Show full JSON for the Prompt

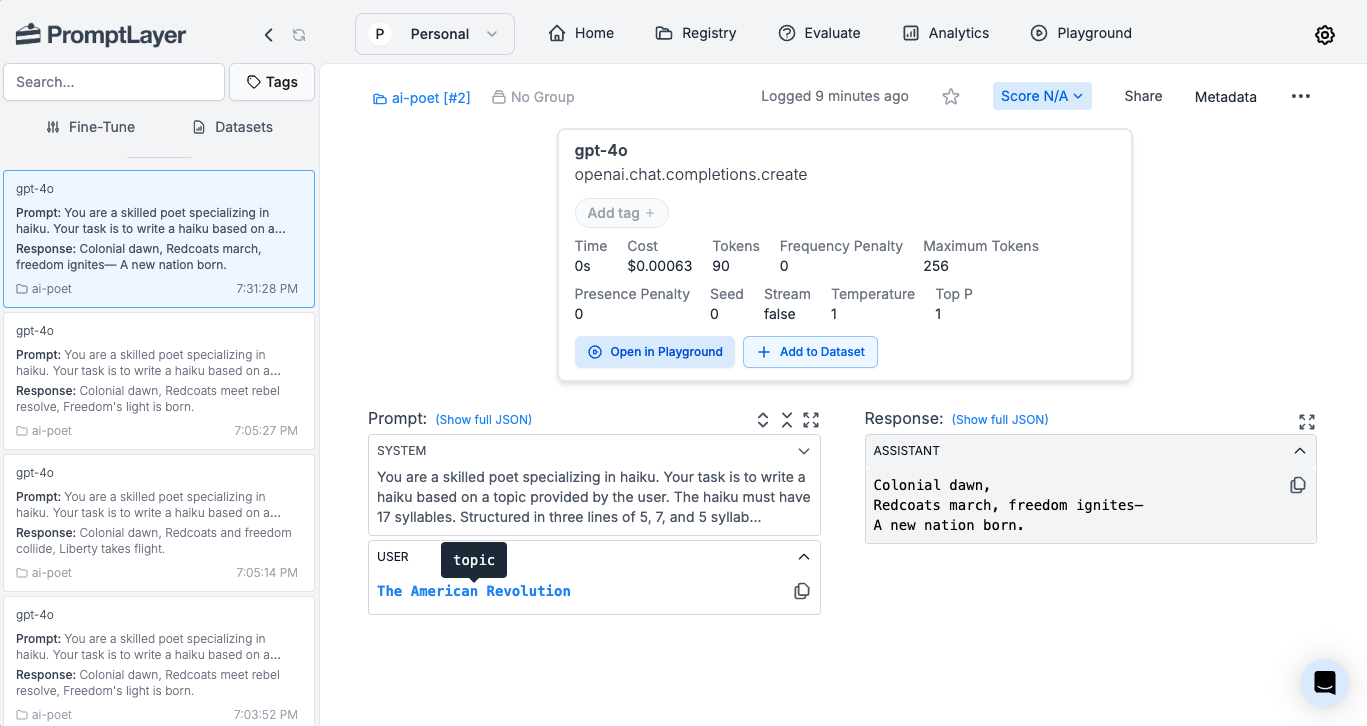point(484,420)
